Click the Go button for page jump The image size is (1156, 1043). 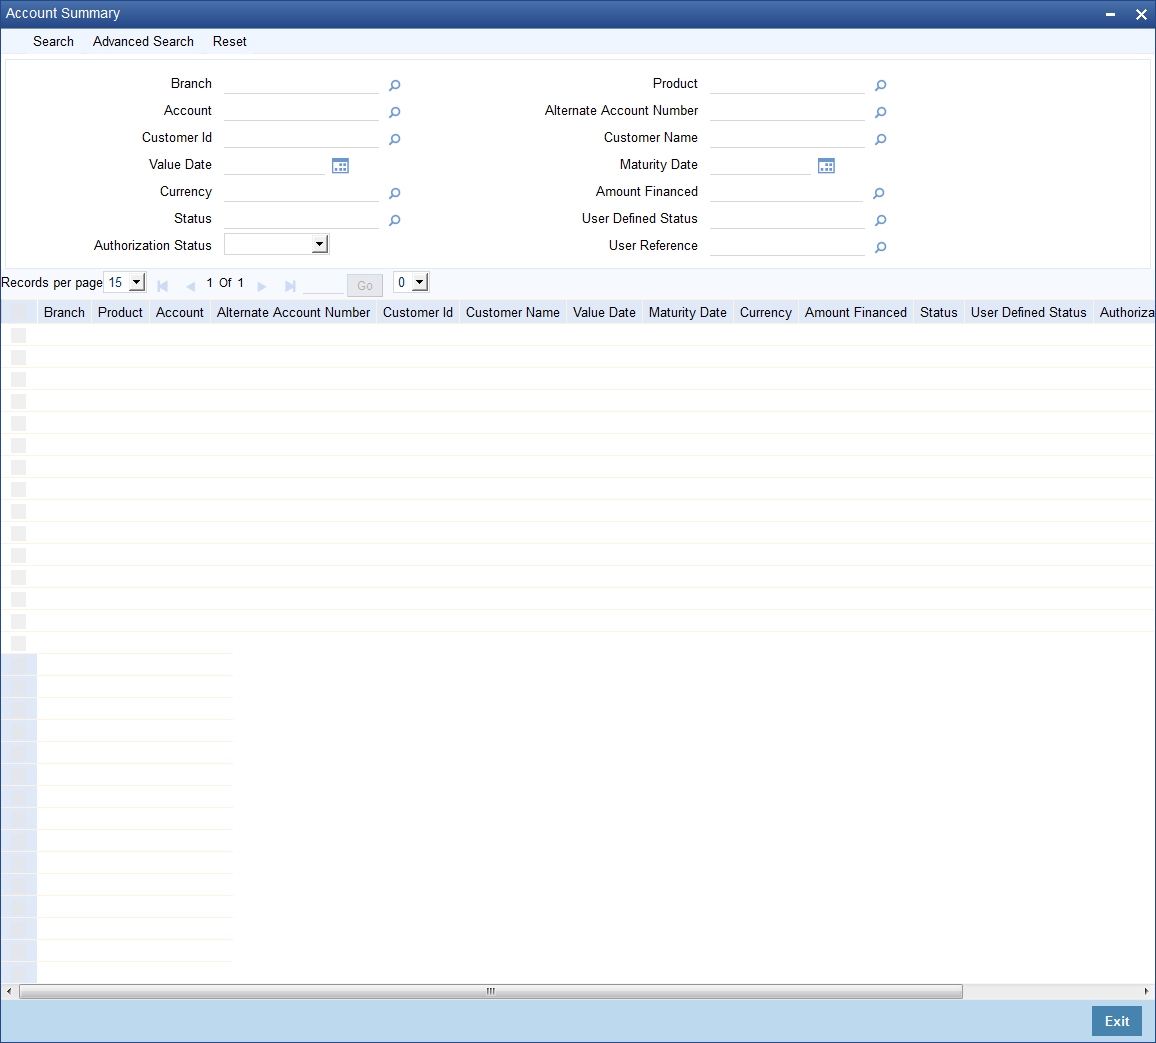[365, 285]
